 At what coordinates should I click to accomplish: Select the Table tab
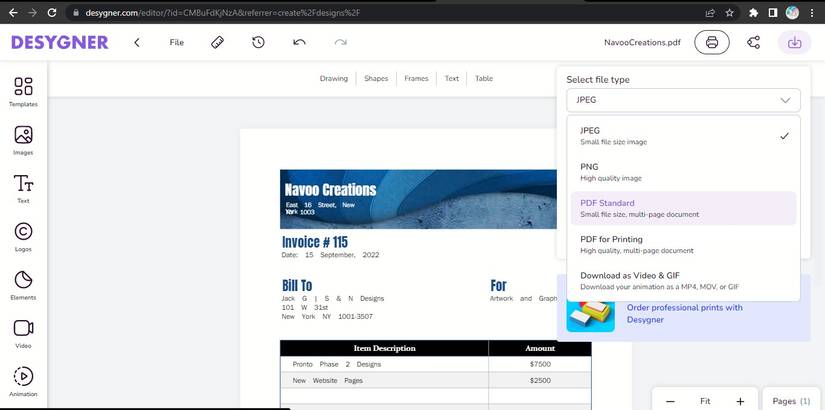click(484, 78)
